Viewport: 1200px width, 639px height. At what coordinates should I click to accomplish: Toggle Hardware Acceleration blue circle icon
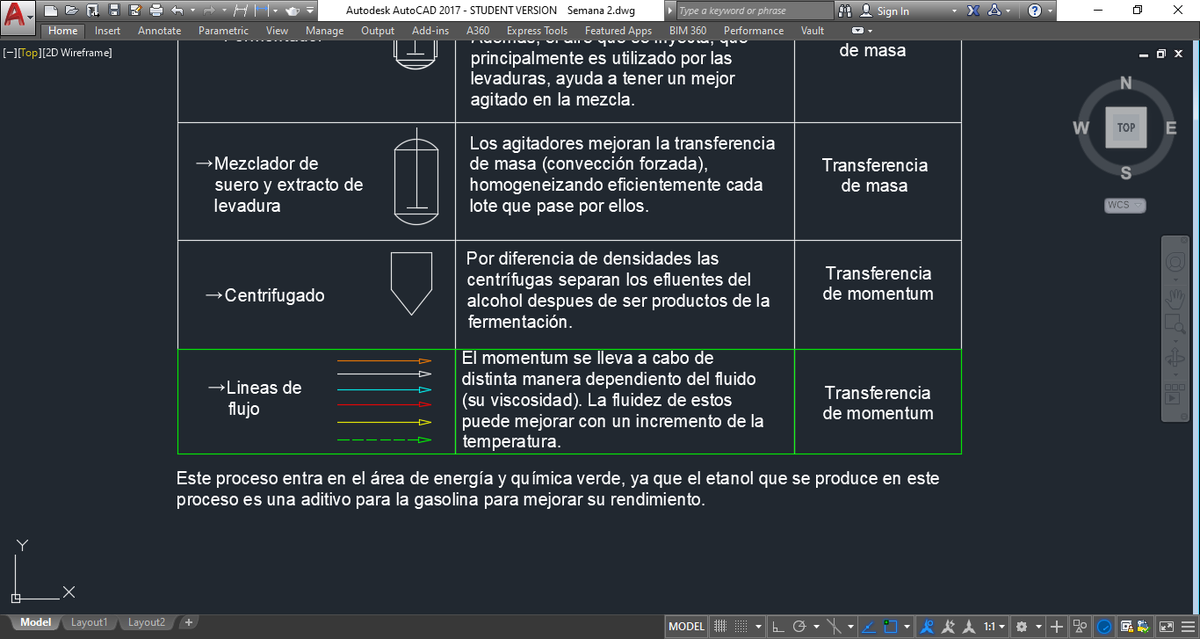click(x=1104, y=627)
